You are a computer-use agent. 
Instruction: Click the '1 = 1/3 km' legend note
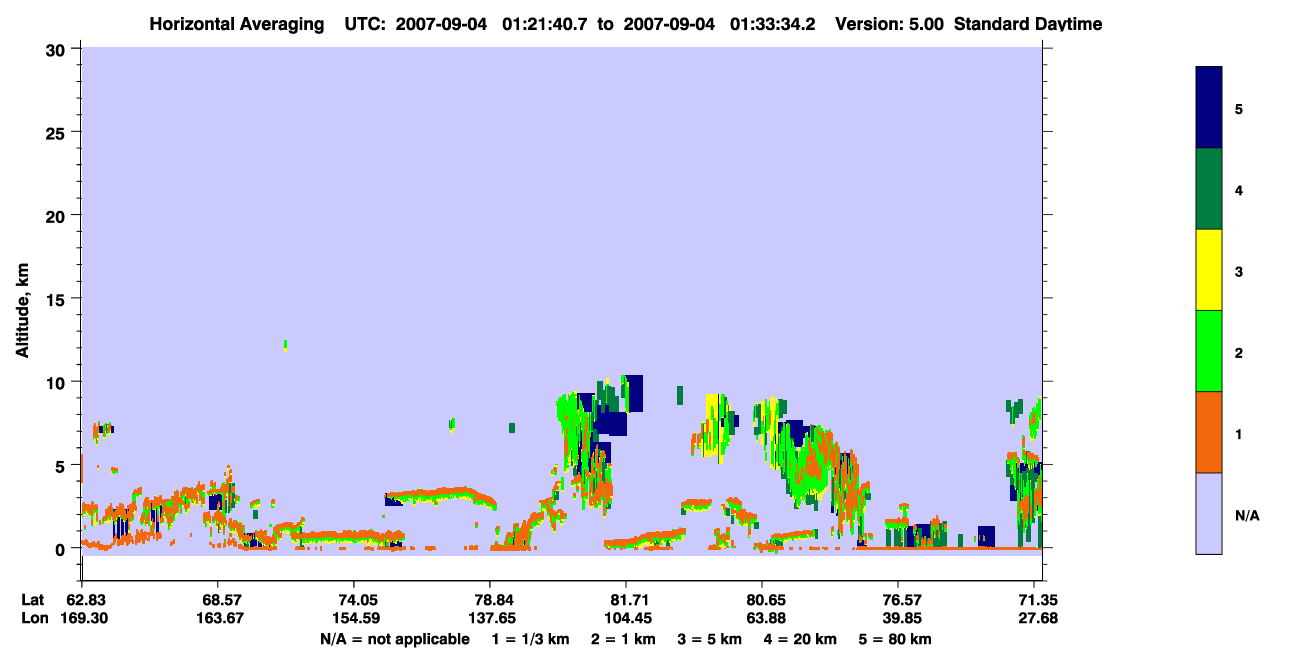point(531,639)
